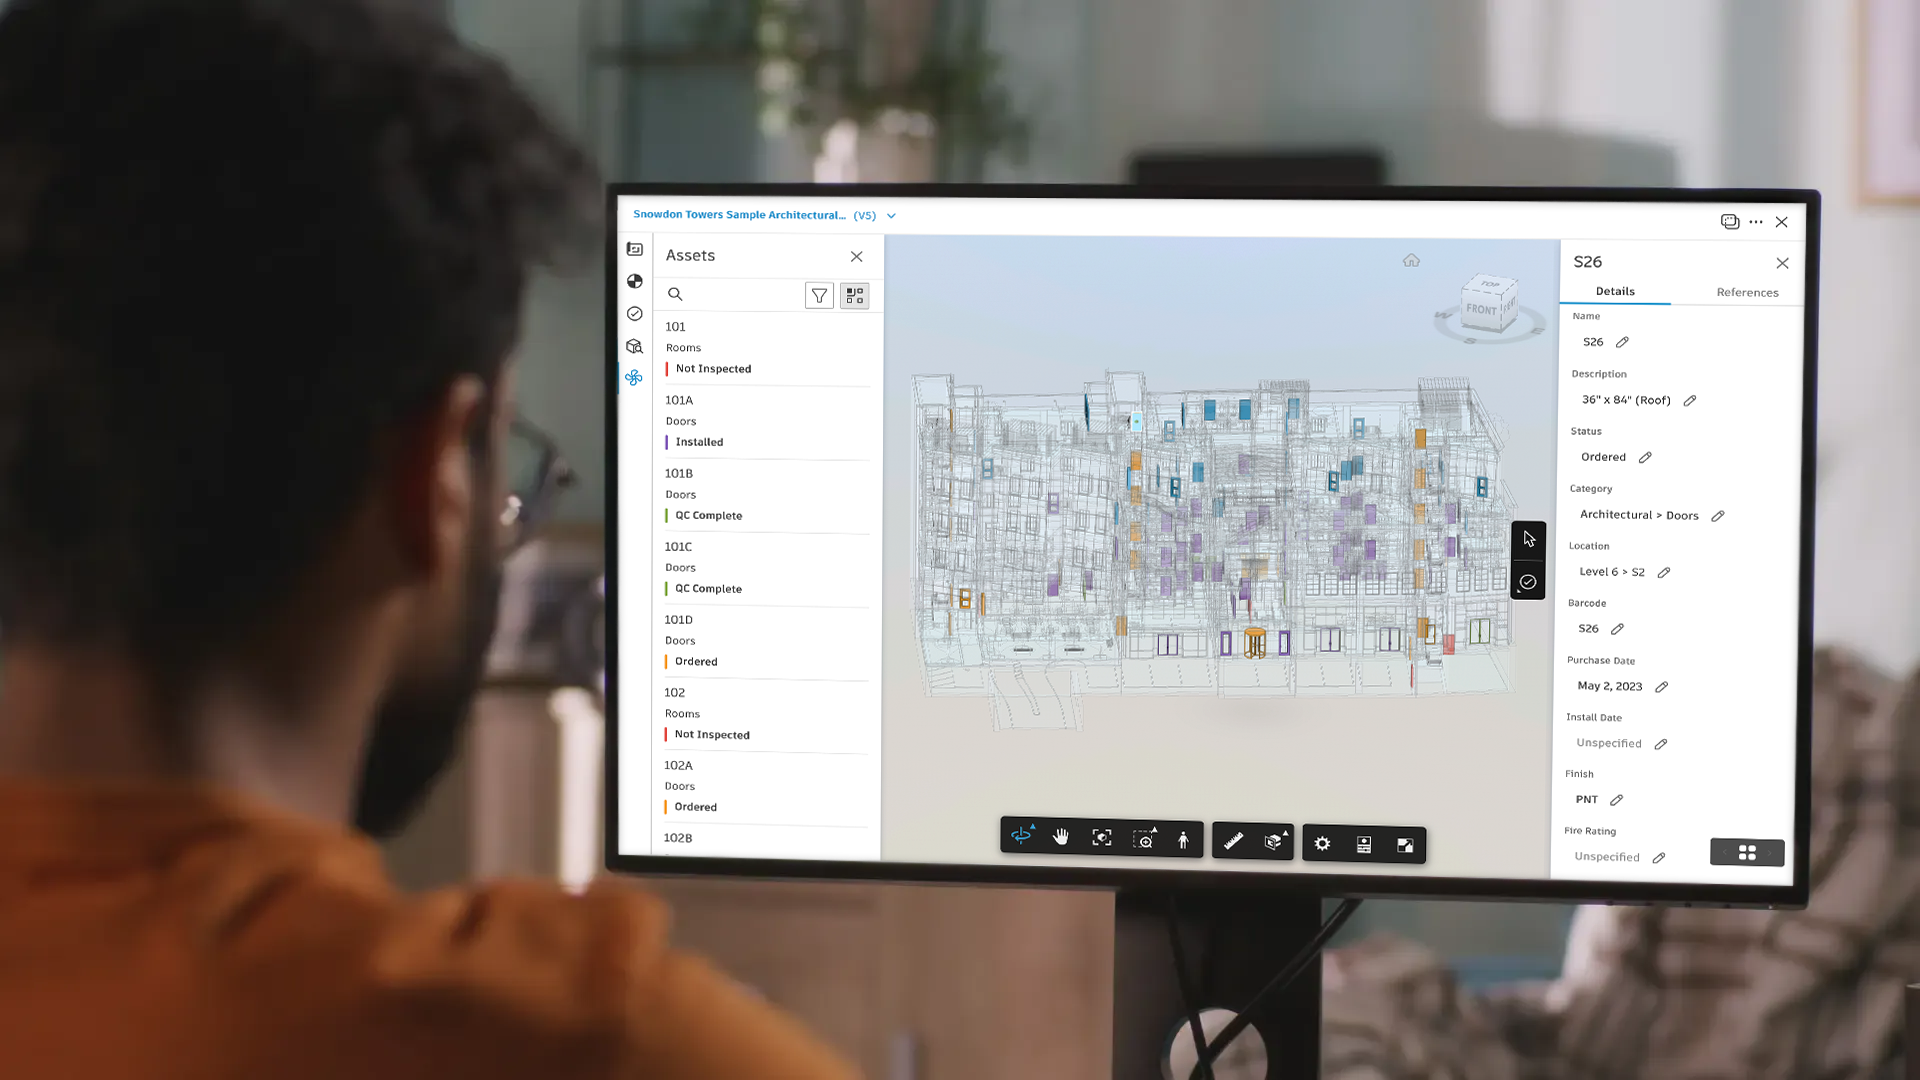
Task: Click the search input field in Assets
Action: click(735, 293)
